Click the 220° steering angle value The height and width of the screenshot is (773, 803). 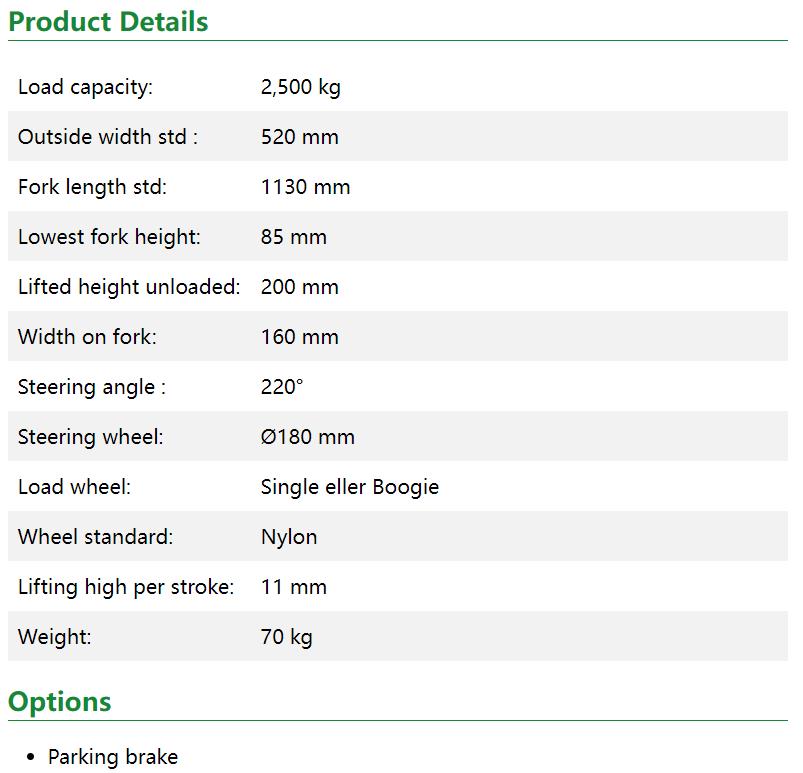tap(281, 387)
